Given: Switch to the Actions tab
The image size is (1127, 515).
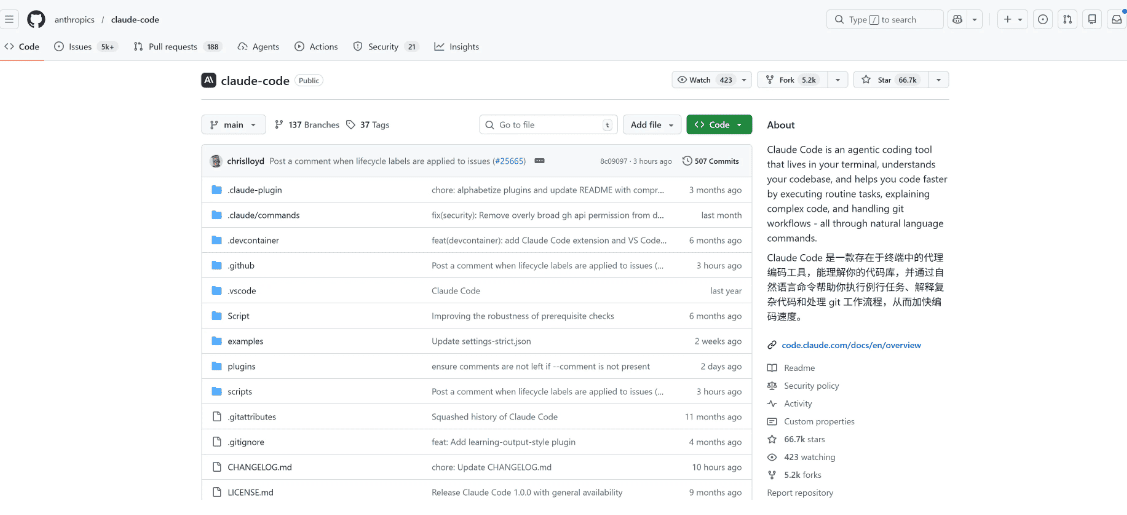Looking at the screenshot, I should 316,47.
